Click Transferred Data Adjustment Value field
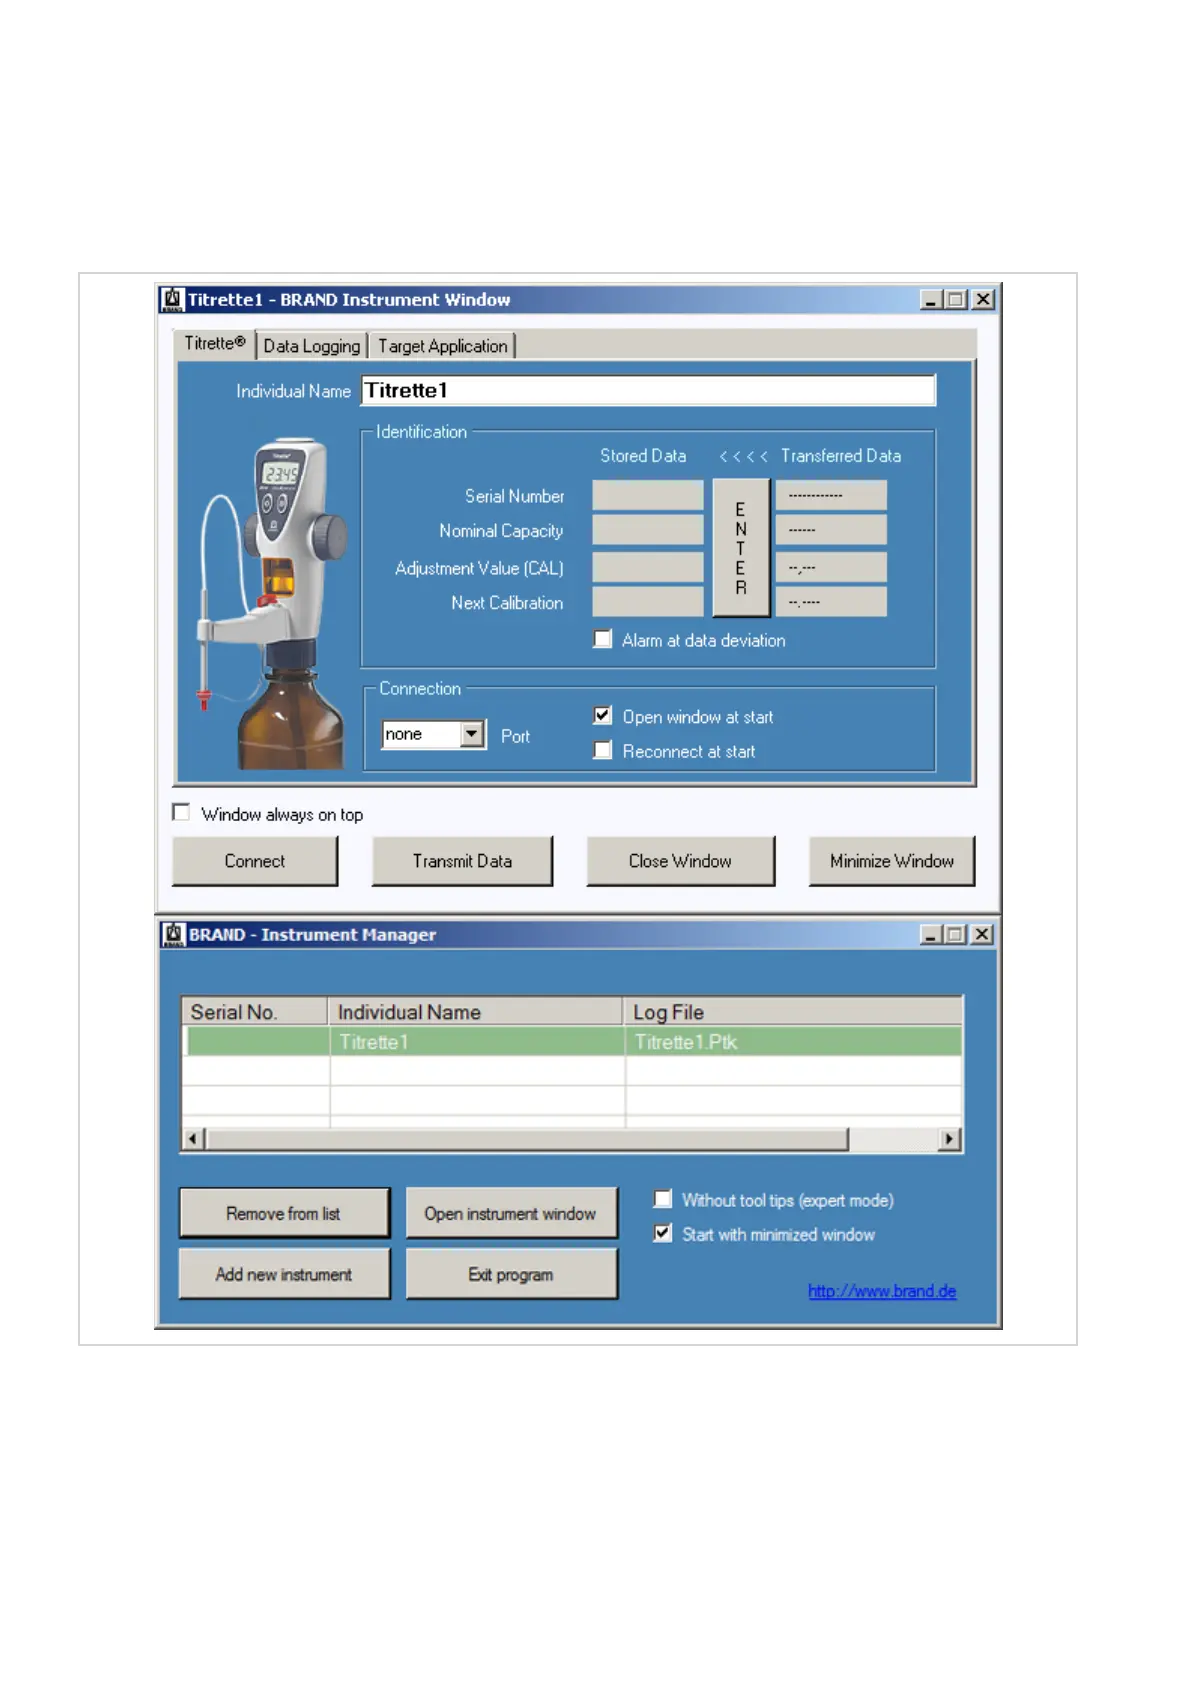Image resolution: width=1191 pixels, height=1684 pixels. pos(831,567)
